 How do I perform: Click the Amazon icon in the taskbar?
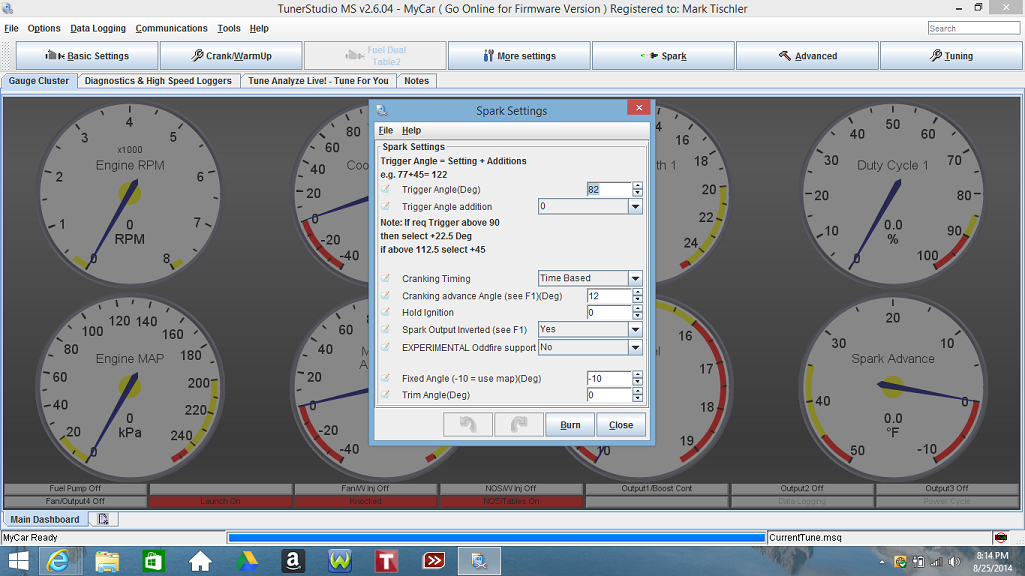pyautogui.click(x=293, y=561)
